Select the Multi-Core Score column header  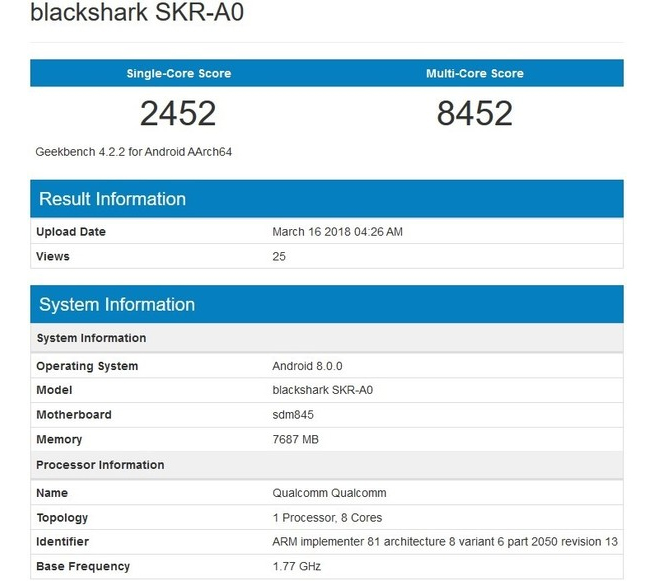pyautogui.click(x=474, y=73)
